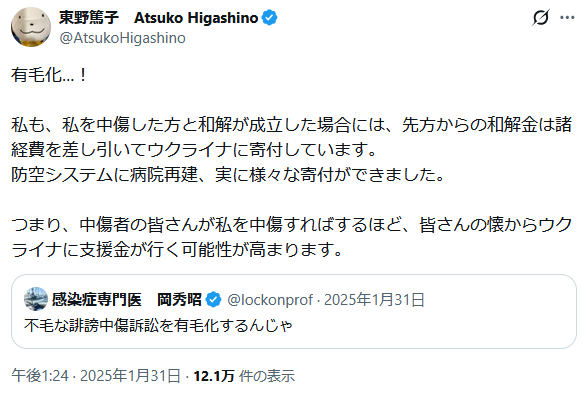This screenshot has height=395, width=585.
Task: Open the @AtsukoHigashino handle link
Action: 122,38
